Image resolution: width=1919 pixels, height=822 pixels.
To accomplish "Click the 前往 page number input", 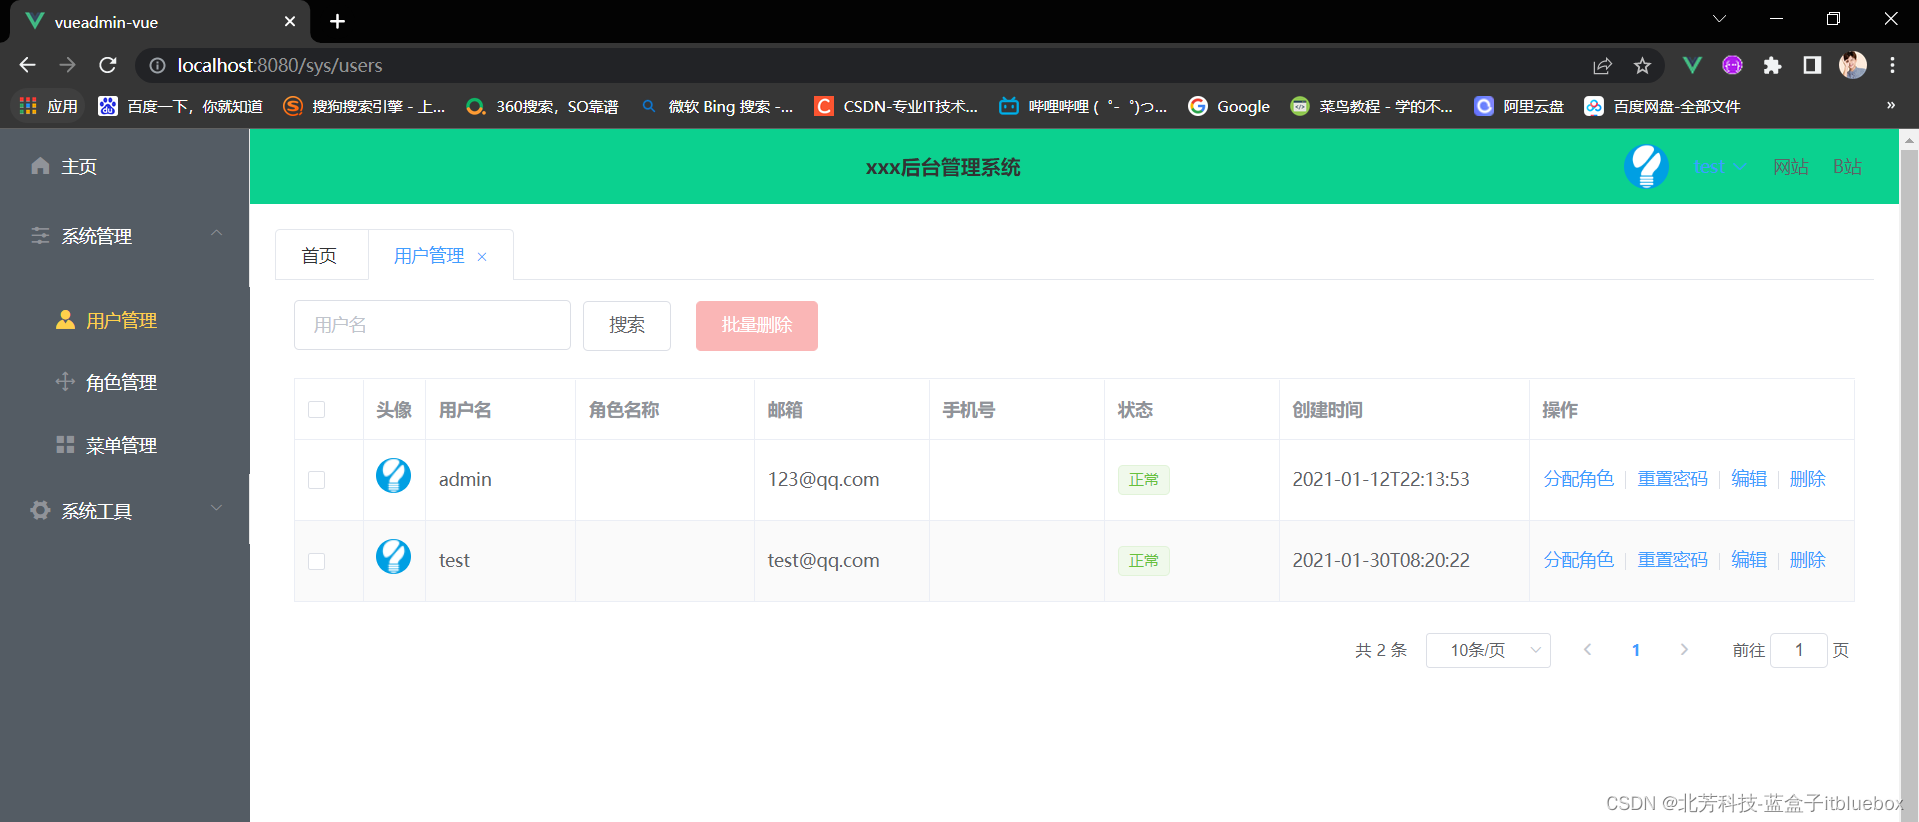I will tap(1799, 650).
